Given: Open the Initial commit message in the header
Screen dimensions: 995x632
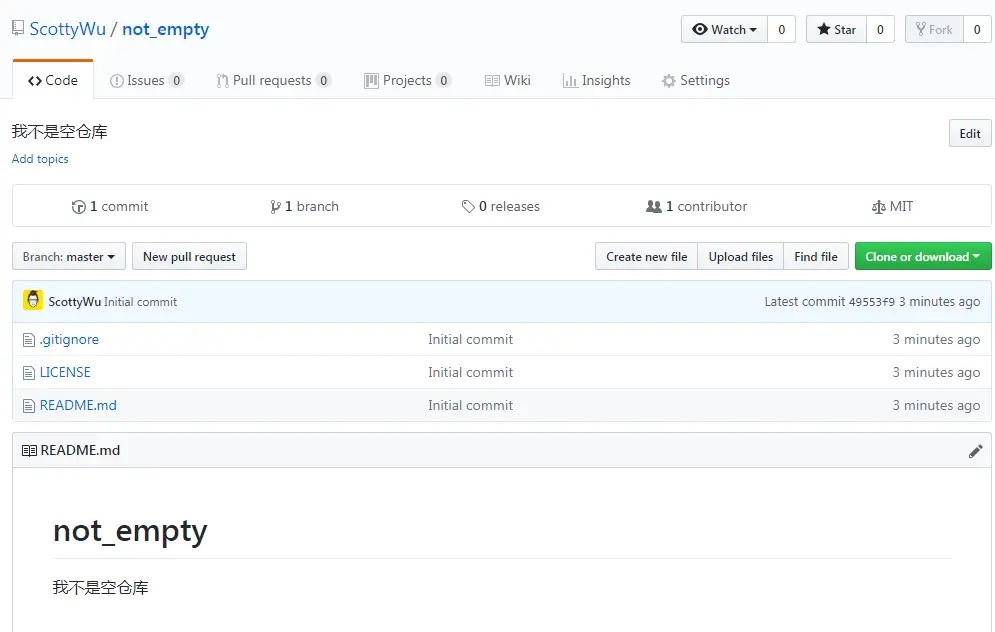Looking at the screenshot, I should pyautogui.click(x=140, y=302).
